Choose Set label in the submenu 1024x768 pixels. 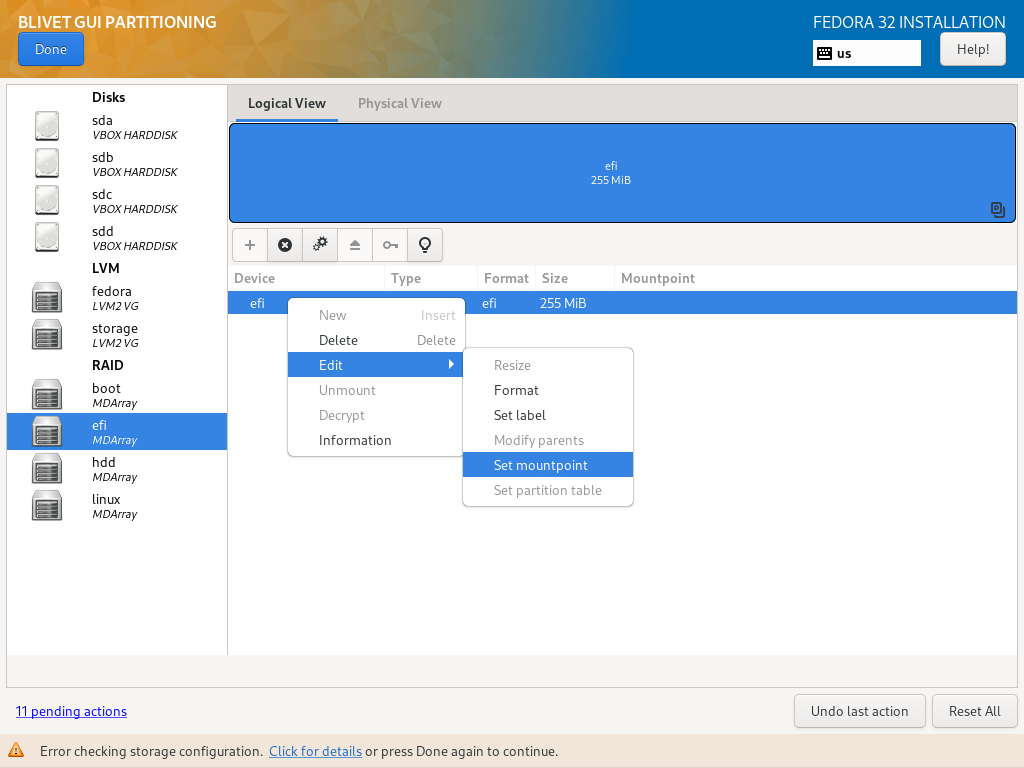click(x=520, y=415)
